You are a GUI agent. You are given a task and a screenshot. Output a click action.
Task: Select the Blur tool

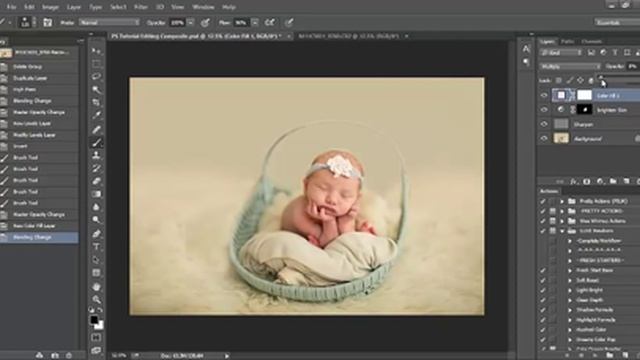96,207
